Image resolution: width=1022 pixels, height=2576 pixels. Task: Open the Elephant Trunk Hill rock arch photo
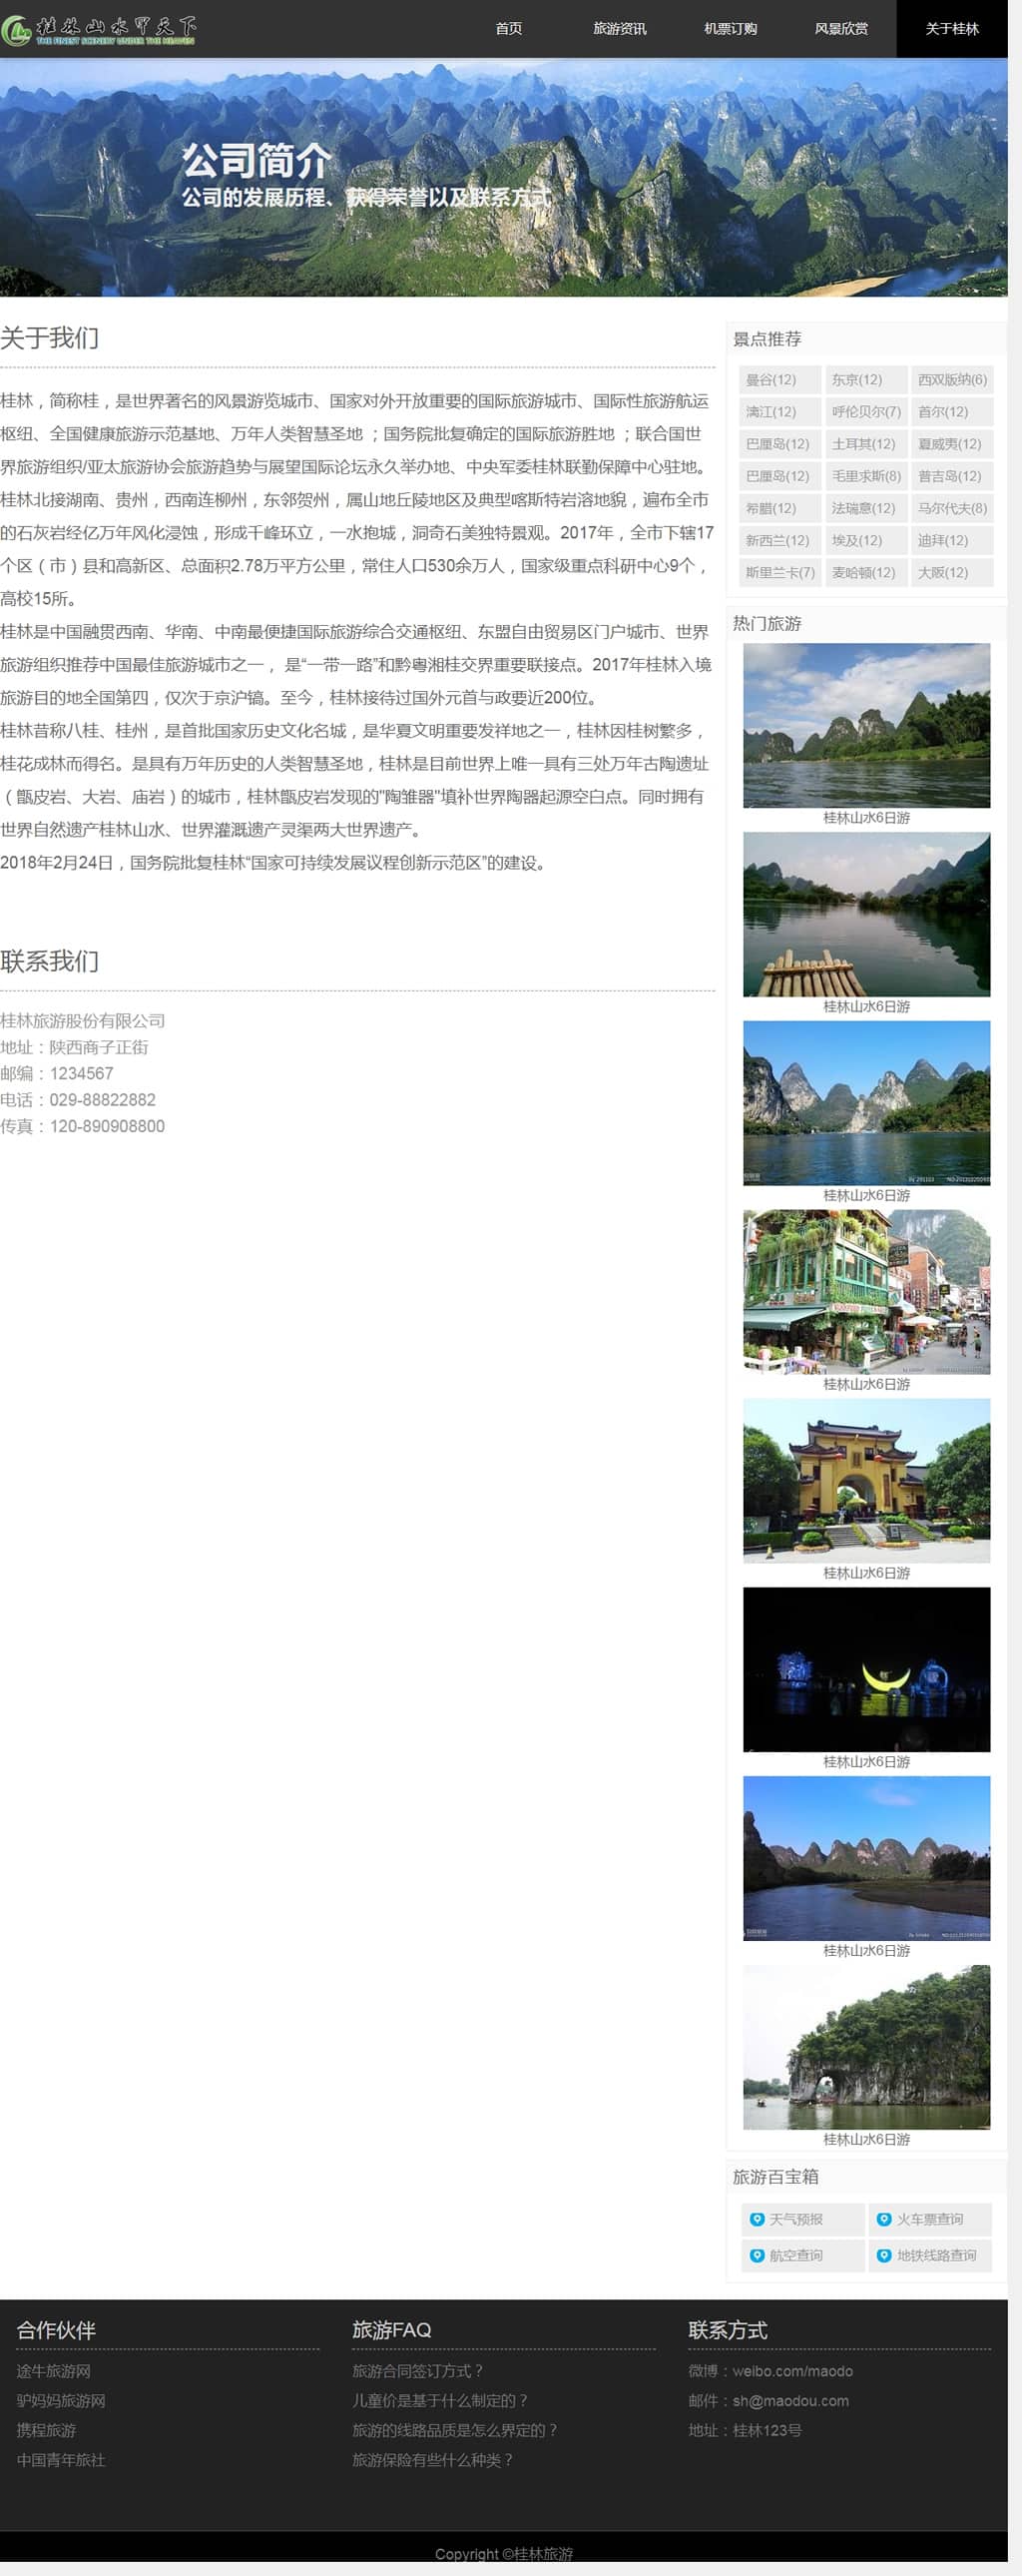click(866, 2046)
